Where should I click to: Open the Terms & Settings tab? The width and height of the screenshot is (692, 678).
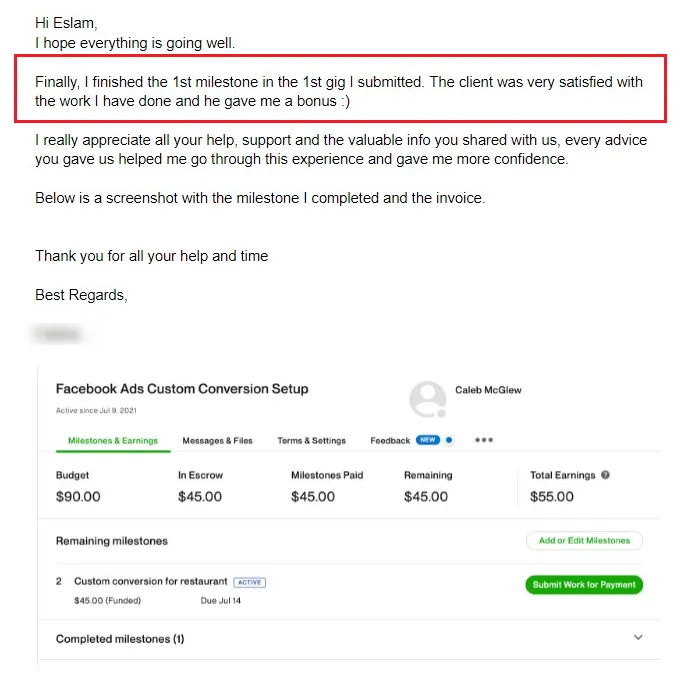312,441
